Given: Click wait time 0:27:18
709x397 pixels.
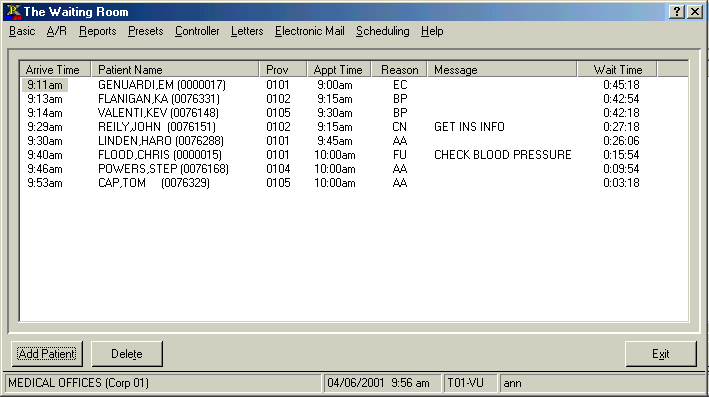Looking at the screenshot, I should (x=621, y=127).
